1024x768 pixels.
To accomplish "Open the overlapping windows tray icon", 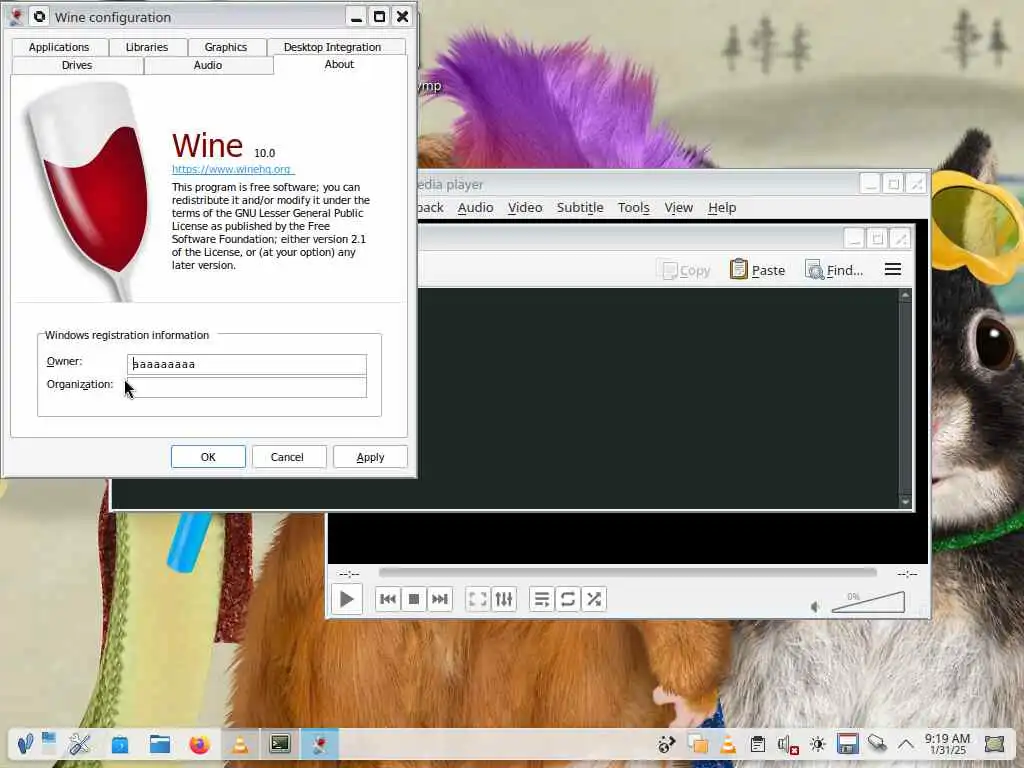I will tap(697, 744).
